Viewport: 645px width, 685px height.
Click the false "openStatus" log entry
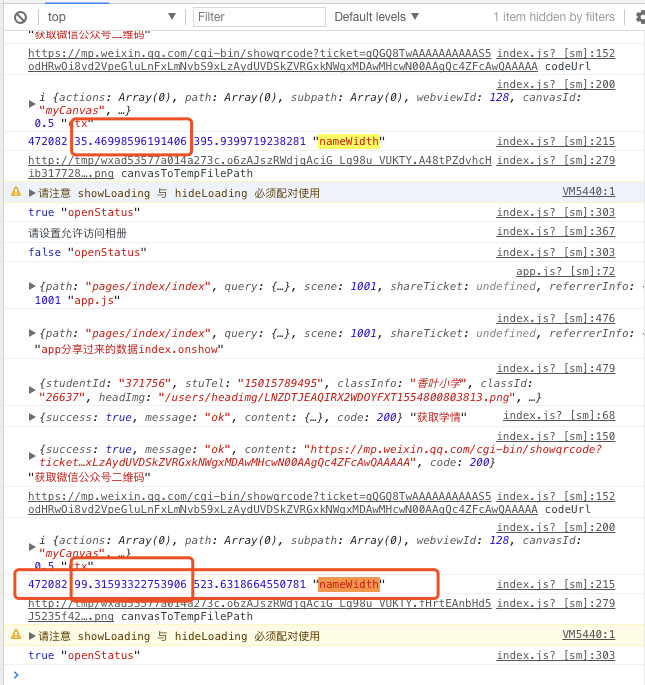click(x=87, y=252)
